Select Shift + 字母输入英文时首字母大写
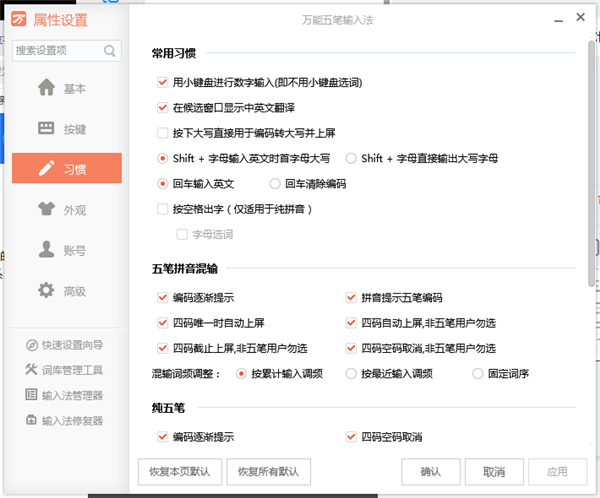 point(163,158)
